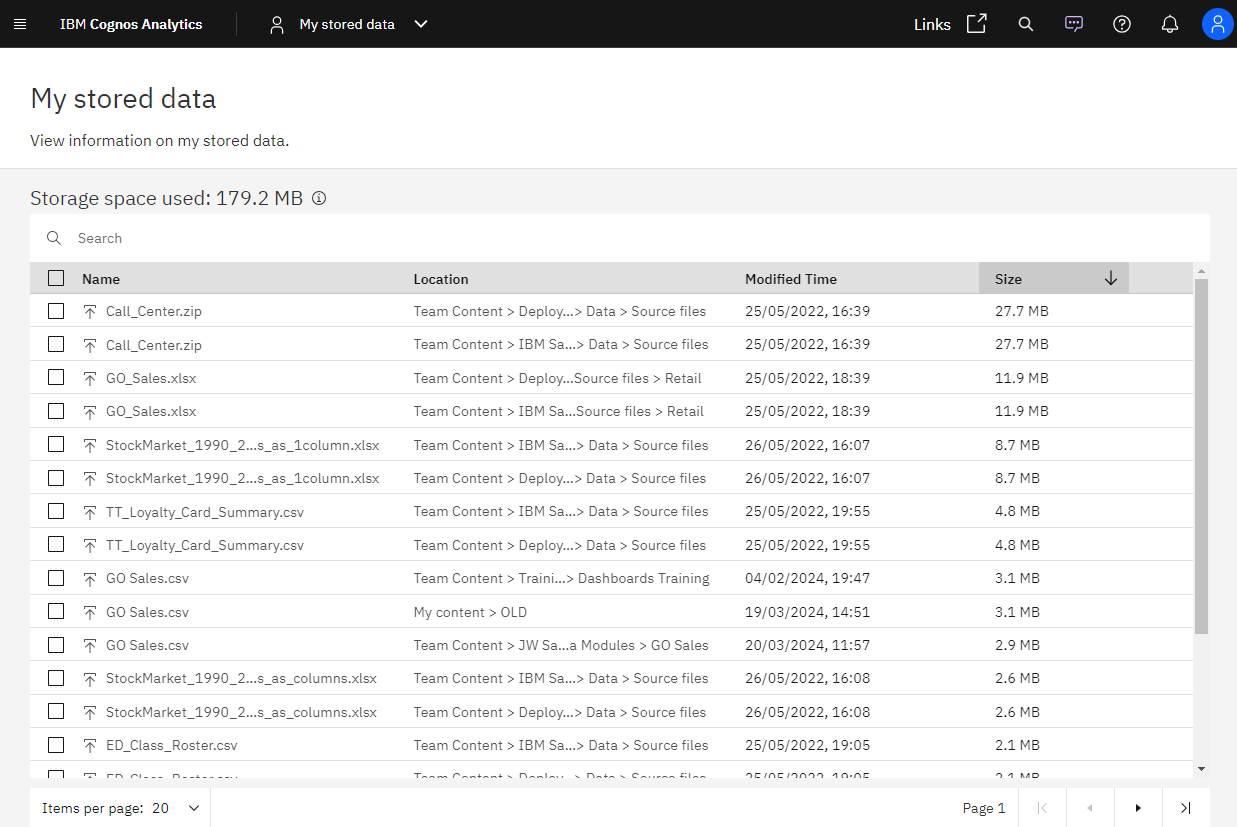Click location 'Team Content > JW Sa...a Modules > GO Sales'
Image resolution: width=1237 pixels, height=827 pixels.
coord(561,645)
